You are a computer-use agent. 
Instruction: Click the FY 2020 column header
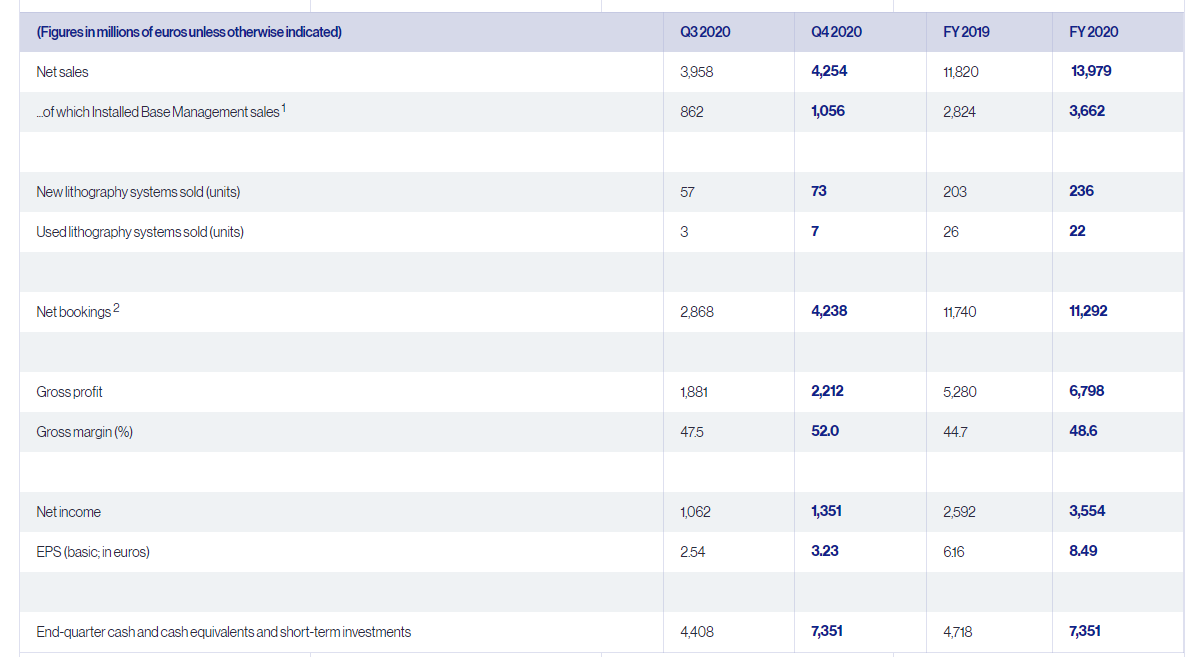pyautogui.click(x=1093, y=32)
